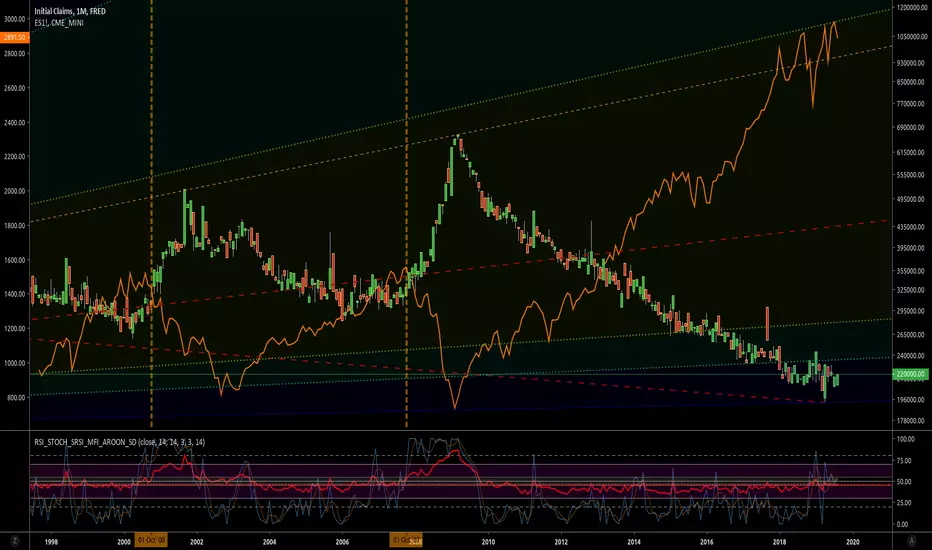Click the 800.00 left axis label
The width and height of the screenshot is (932, 550).
pyautogui.click(x=16, y=397)
